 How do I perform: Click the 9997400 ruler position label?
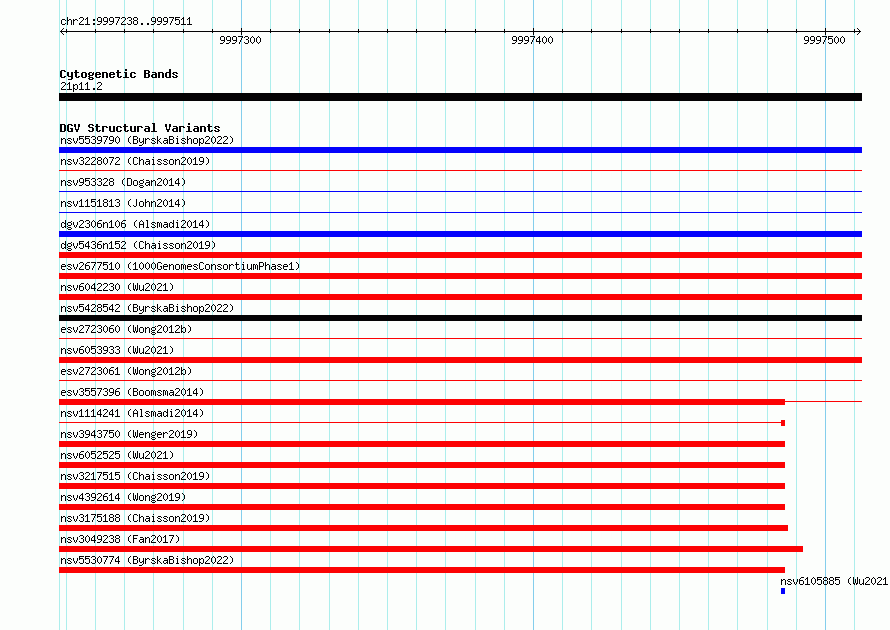(x=532, y=40)
